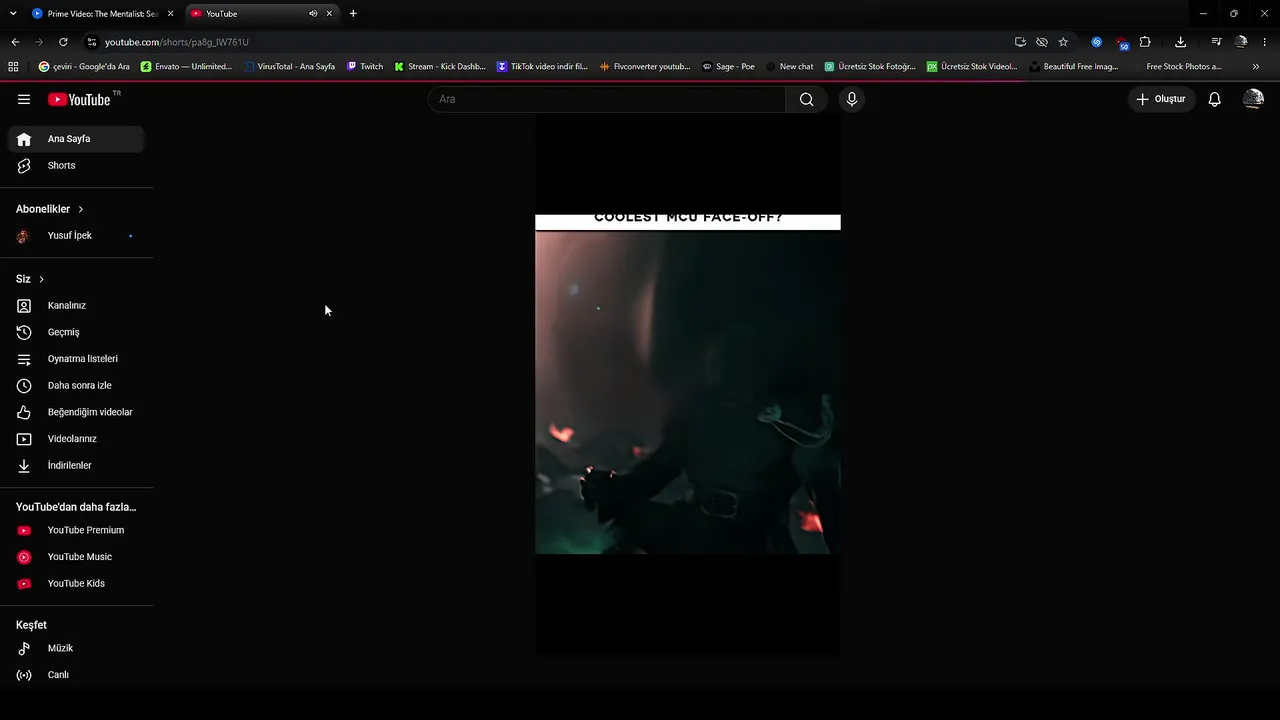Click the Oluştur create button
1280x720 pixels.
click(1161, 99)
